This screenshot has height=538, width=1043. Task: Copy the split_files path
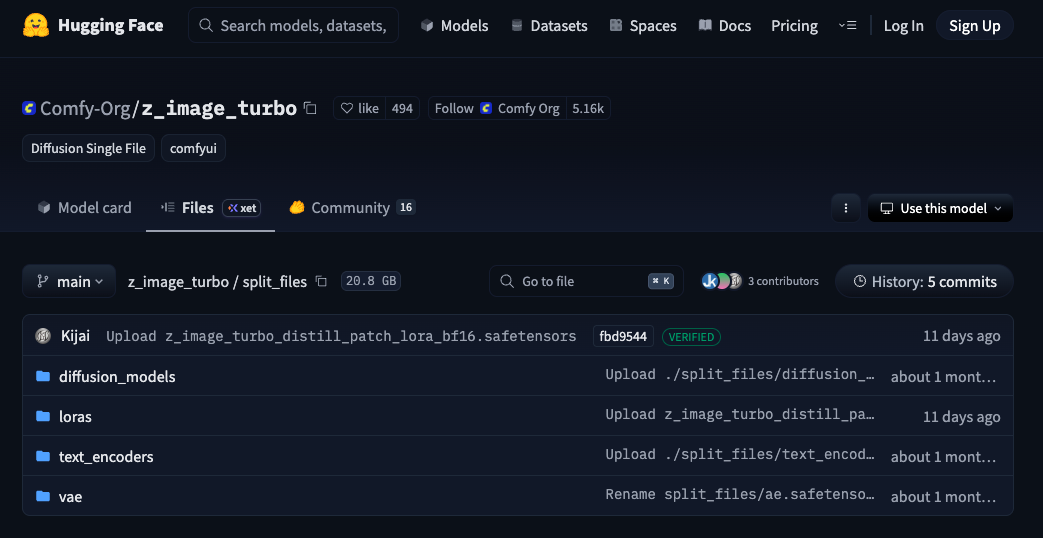321,282
